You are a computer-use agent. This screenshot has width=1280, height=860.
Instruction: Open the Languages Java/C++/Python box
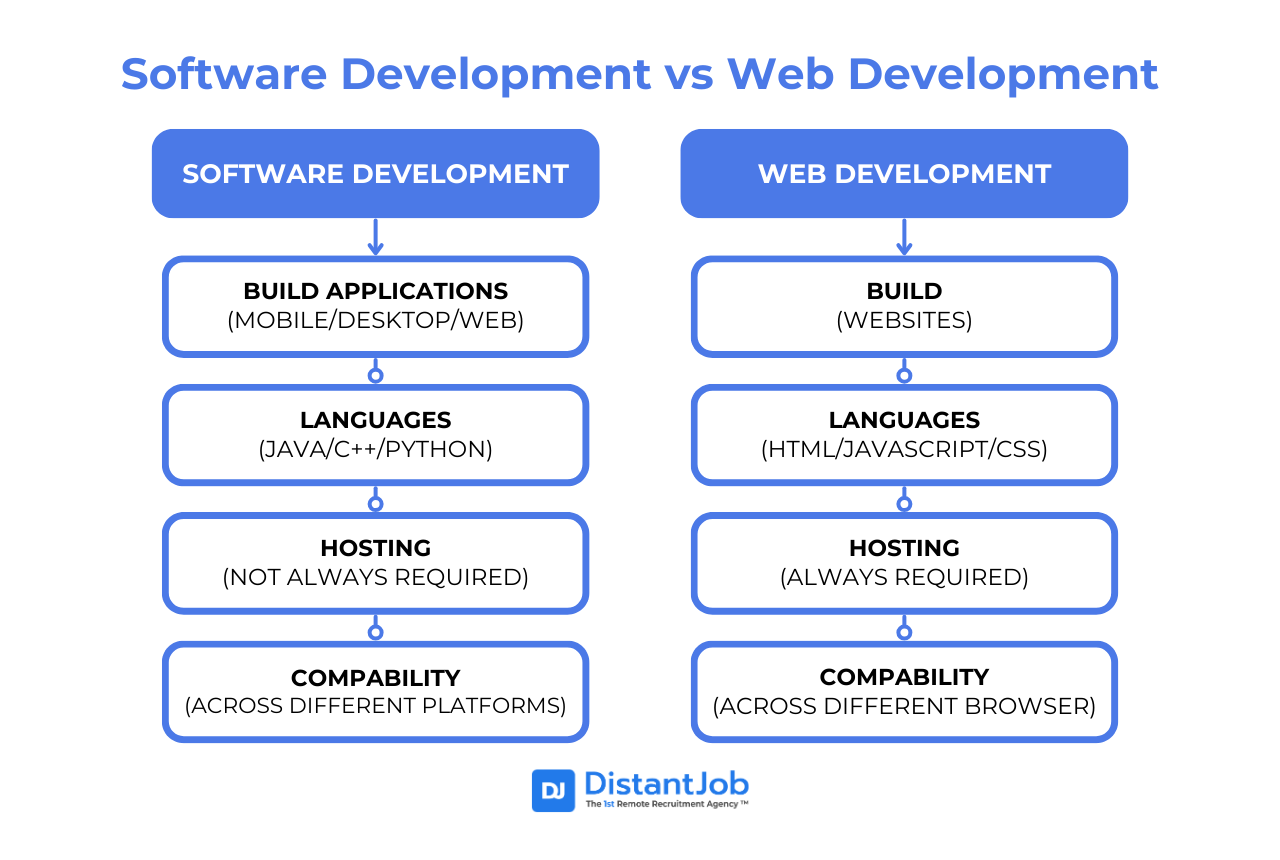pyautogui.click(x=375, y=435)
